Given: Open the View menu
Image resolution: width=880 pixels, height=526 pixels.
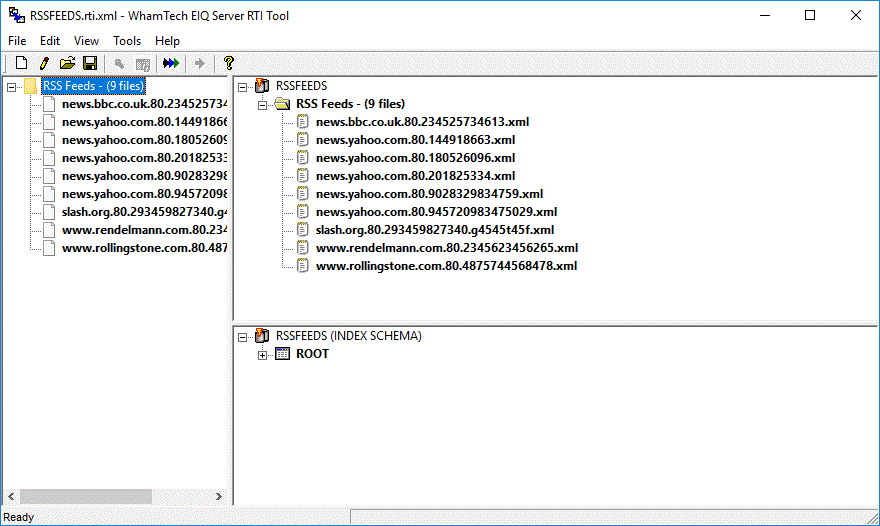Looking at the screenshot, I should click(x=86, y=40).
